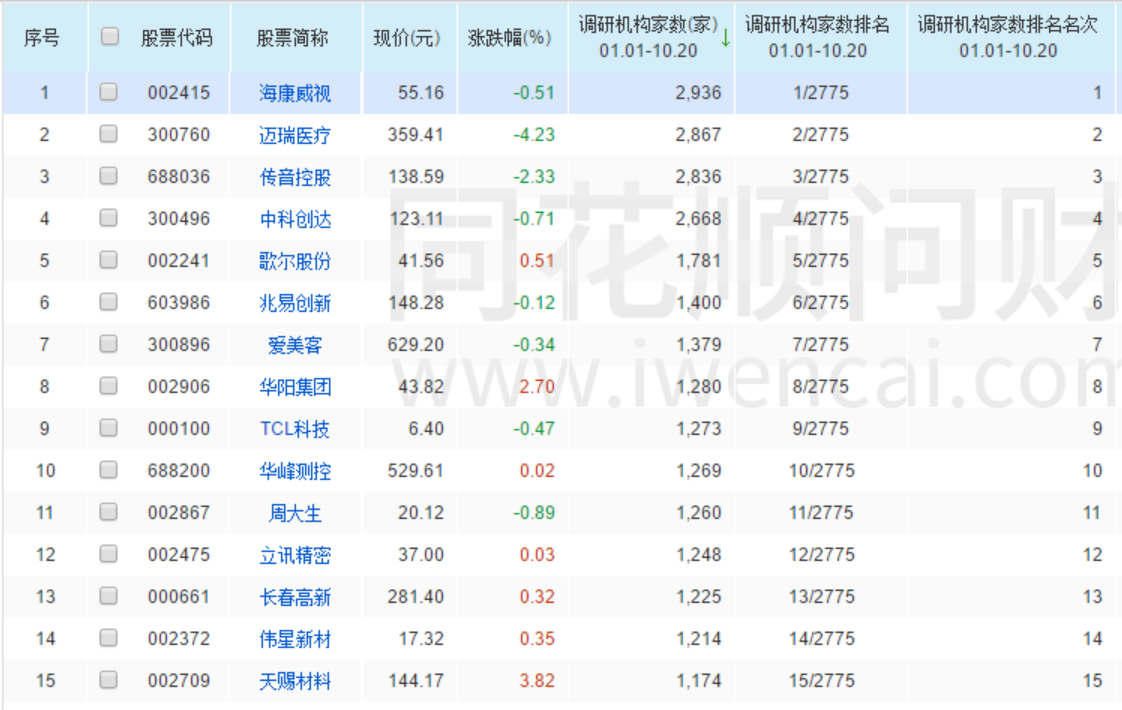Click price value 6.40

tap(426, 429)
